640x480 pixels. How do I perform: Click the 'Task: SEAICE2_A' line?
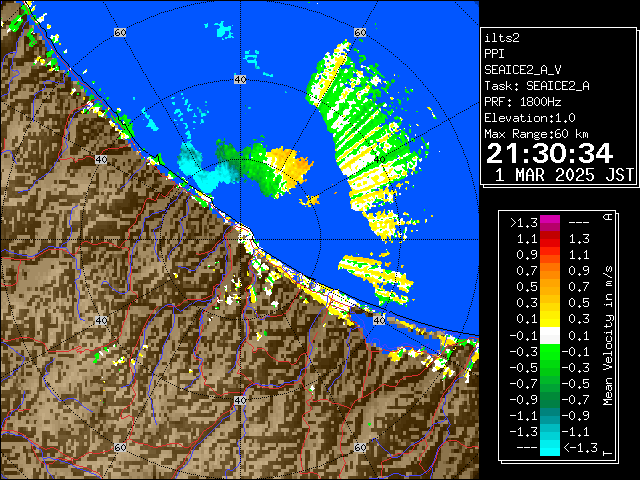tap(537, 86)
